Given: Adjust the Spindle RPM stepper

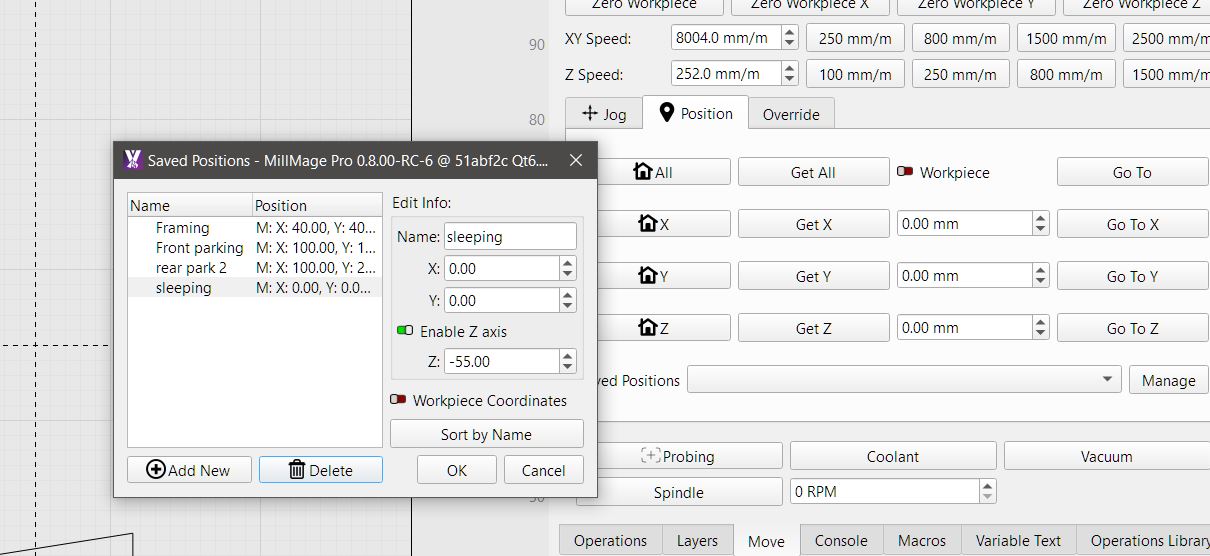Looking at the screenshot, I should click(988, 491).
